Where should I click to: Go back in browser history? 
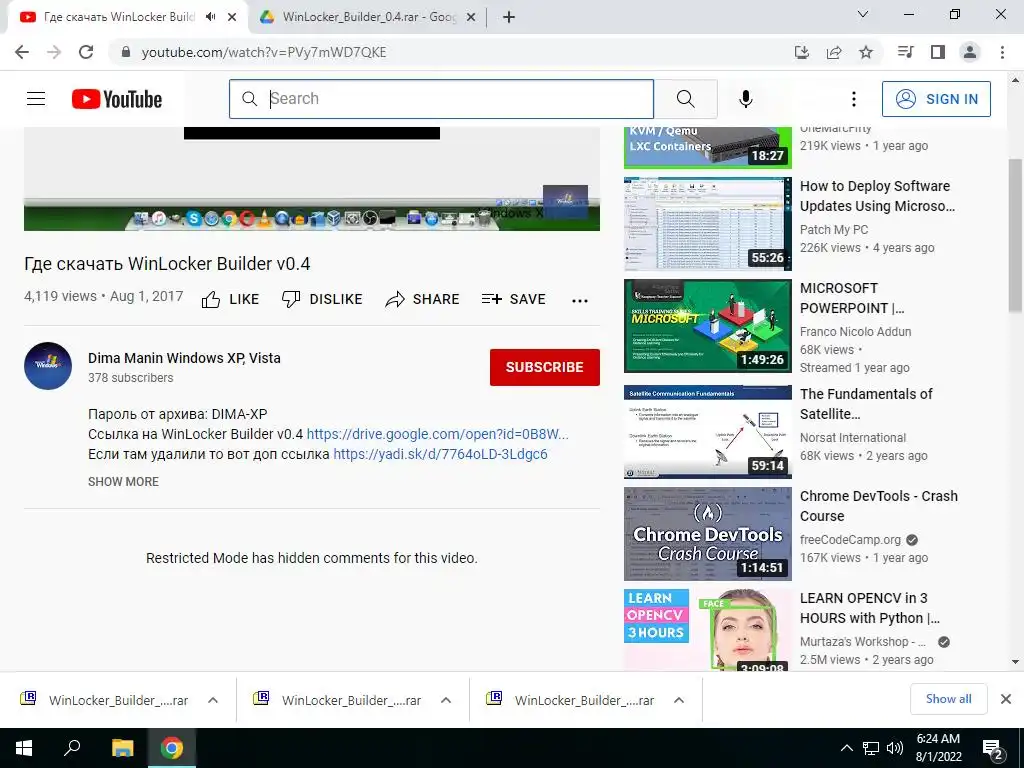22,52
